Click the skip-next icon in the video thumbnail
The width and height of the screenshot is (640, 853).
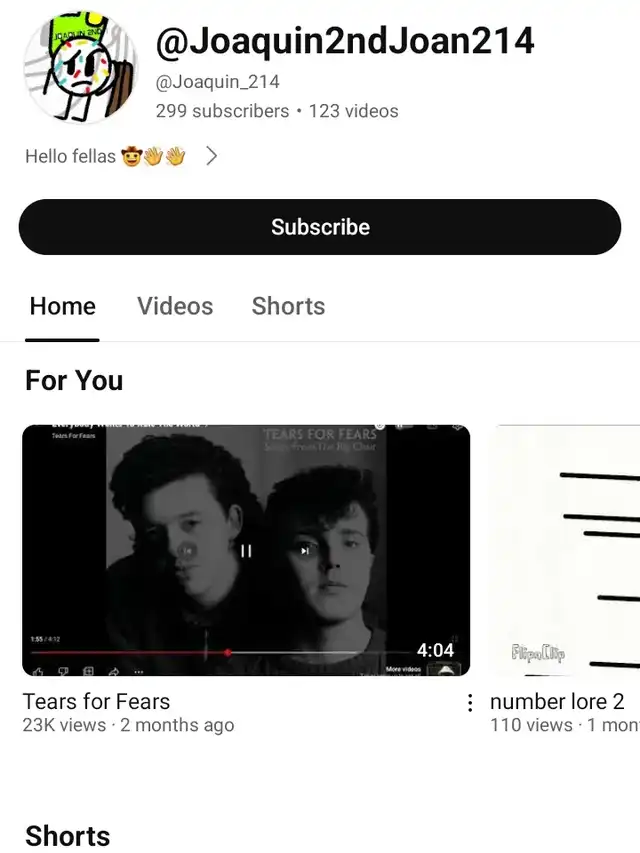point(305,551)
